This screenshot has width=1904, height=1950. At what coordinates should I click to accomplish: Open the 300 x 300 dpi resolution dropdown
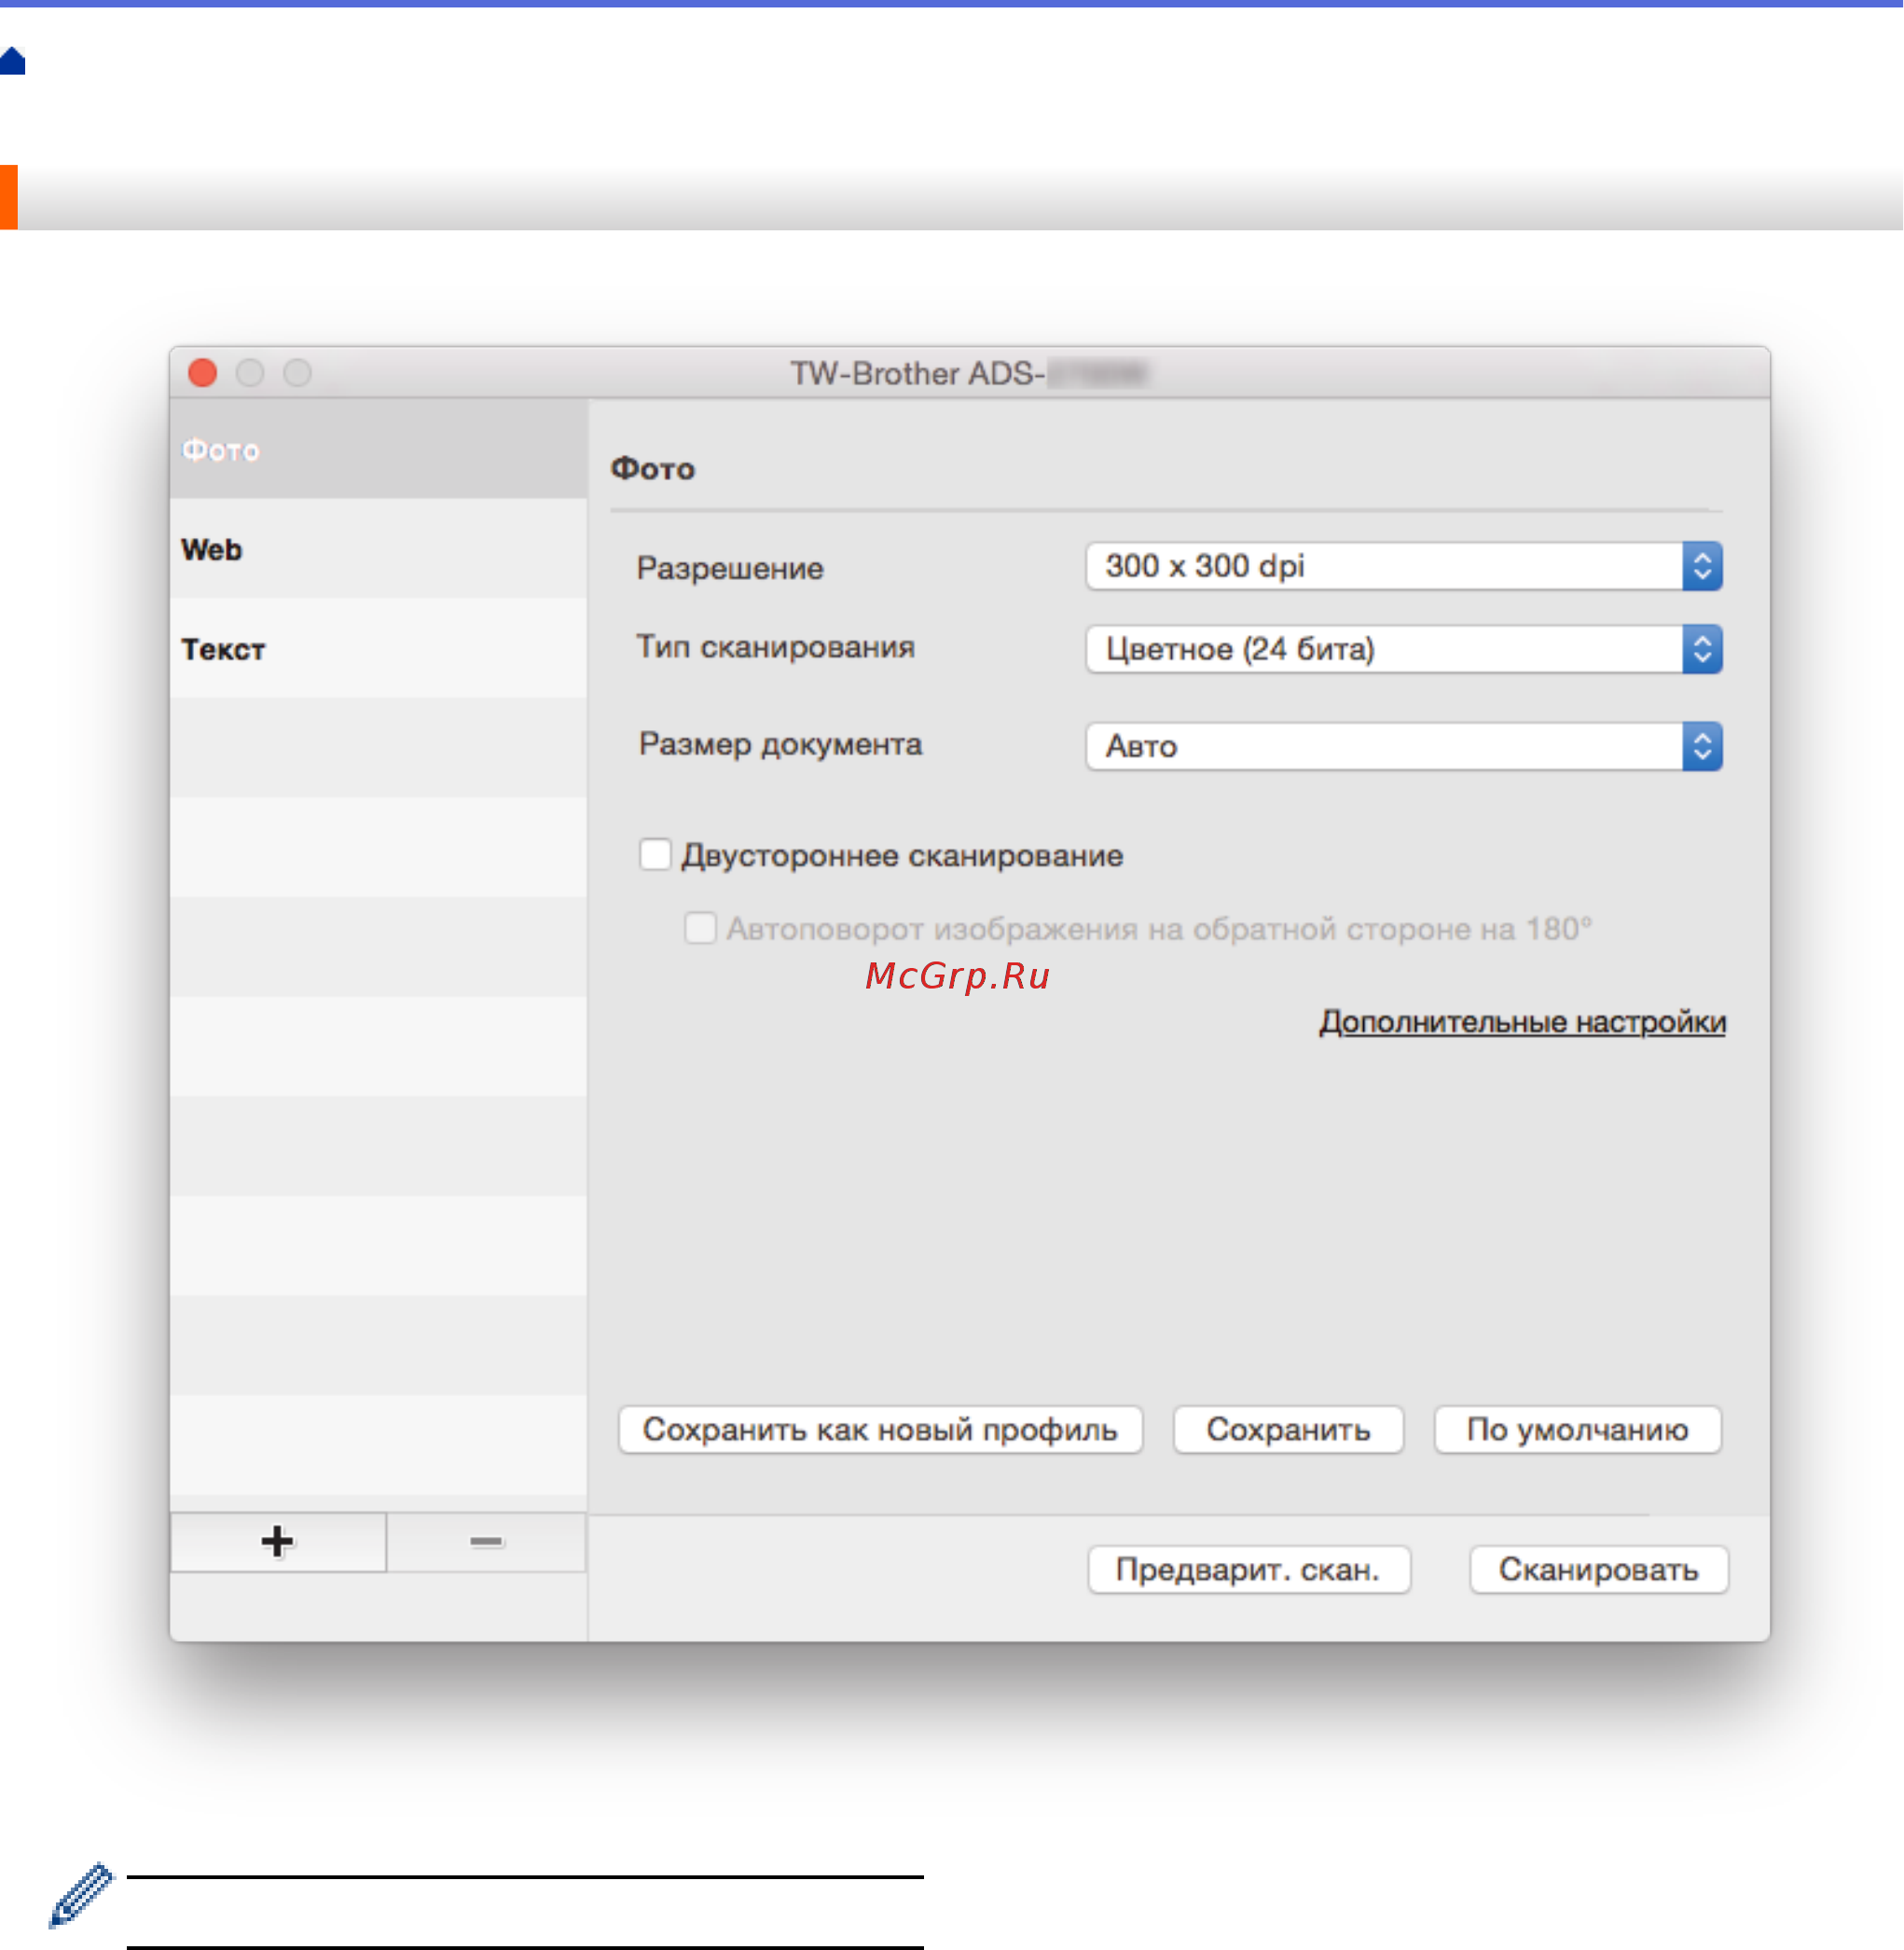pos(1385,567)
